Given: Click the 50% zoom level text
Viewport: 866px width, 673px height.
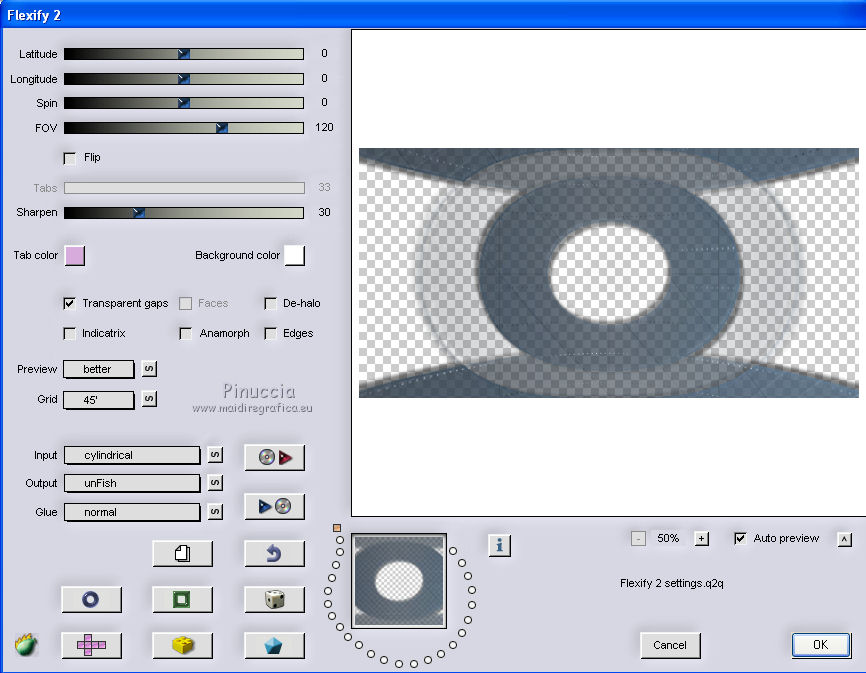Looking at the screenshot, I should coord(668,538).
